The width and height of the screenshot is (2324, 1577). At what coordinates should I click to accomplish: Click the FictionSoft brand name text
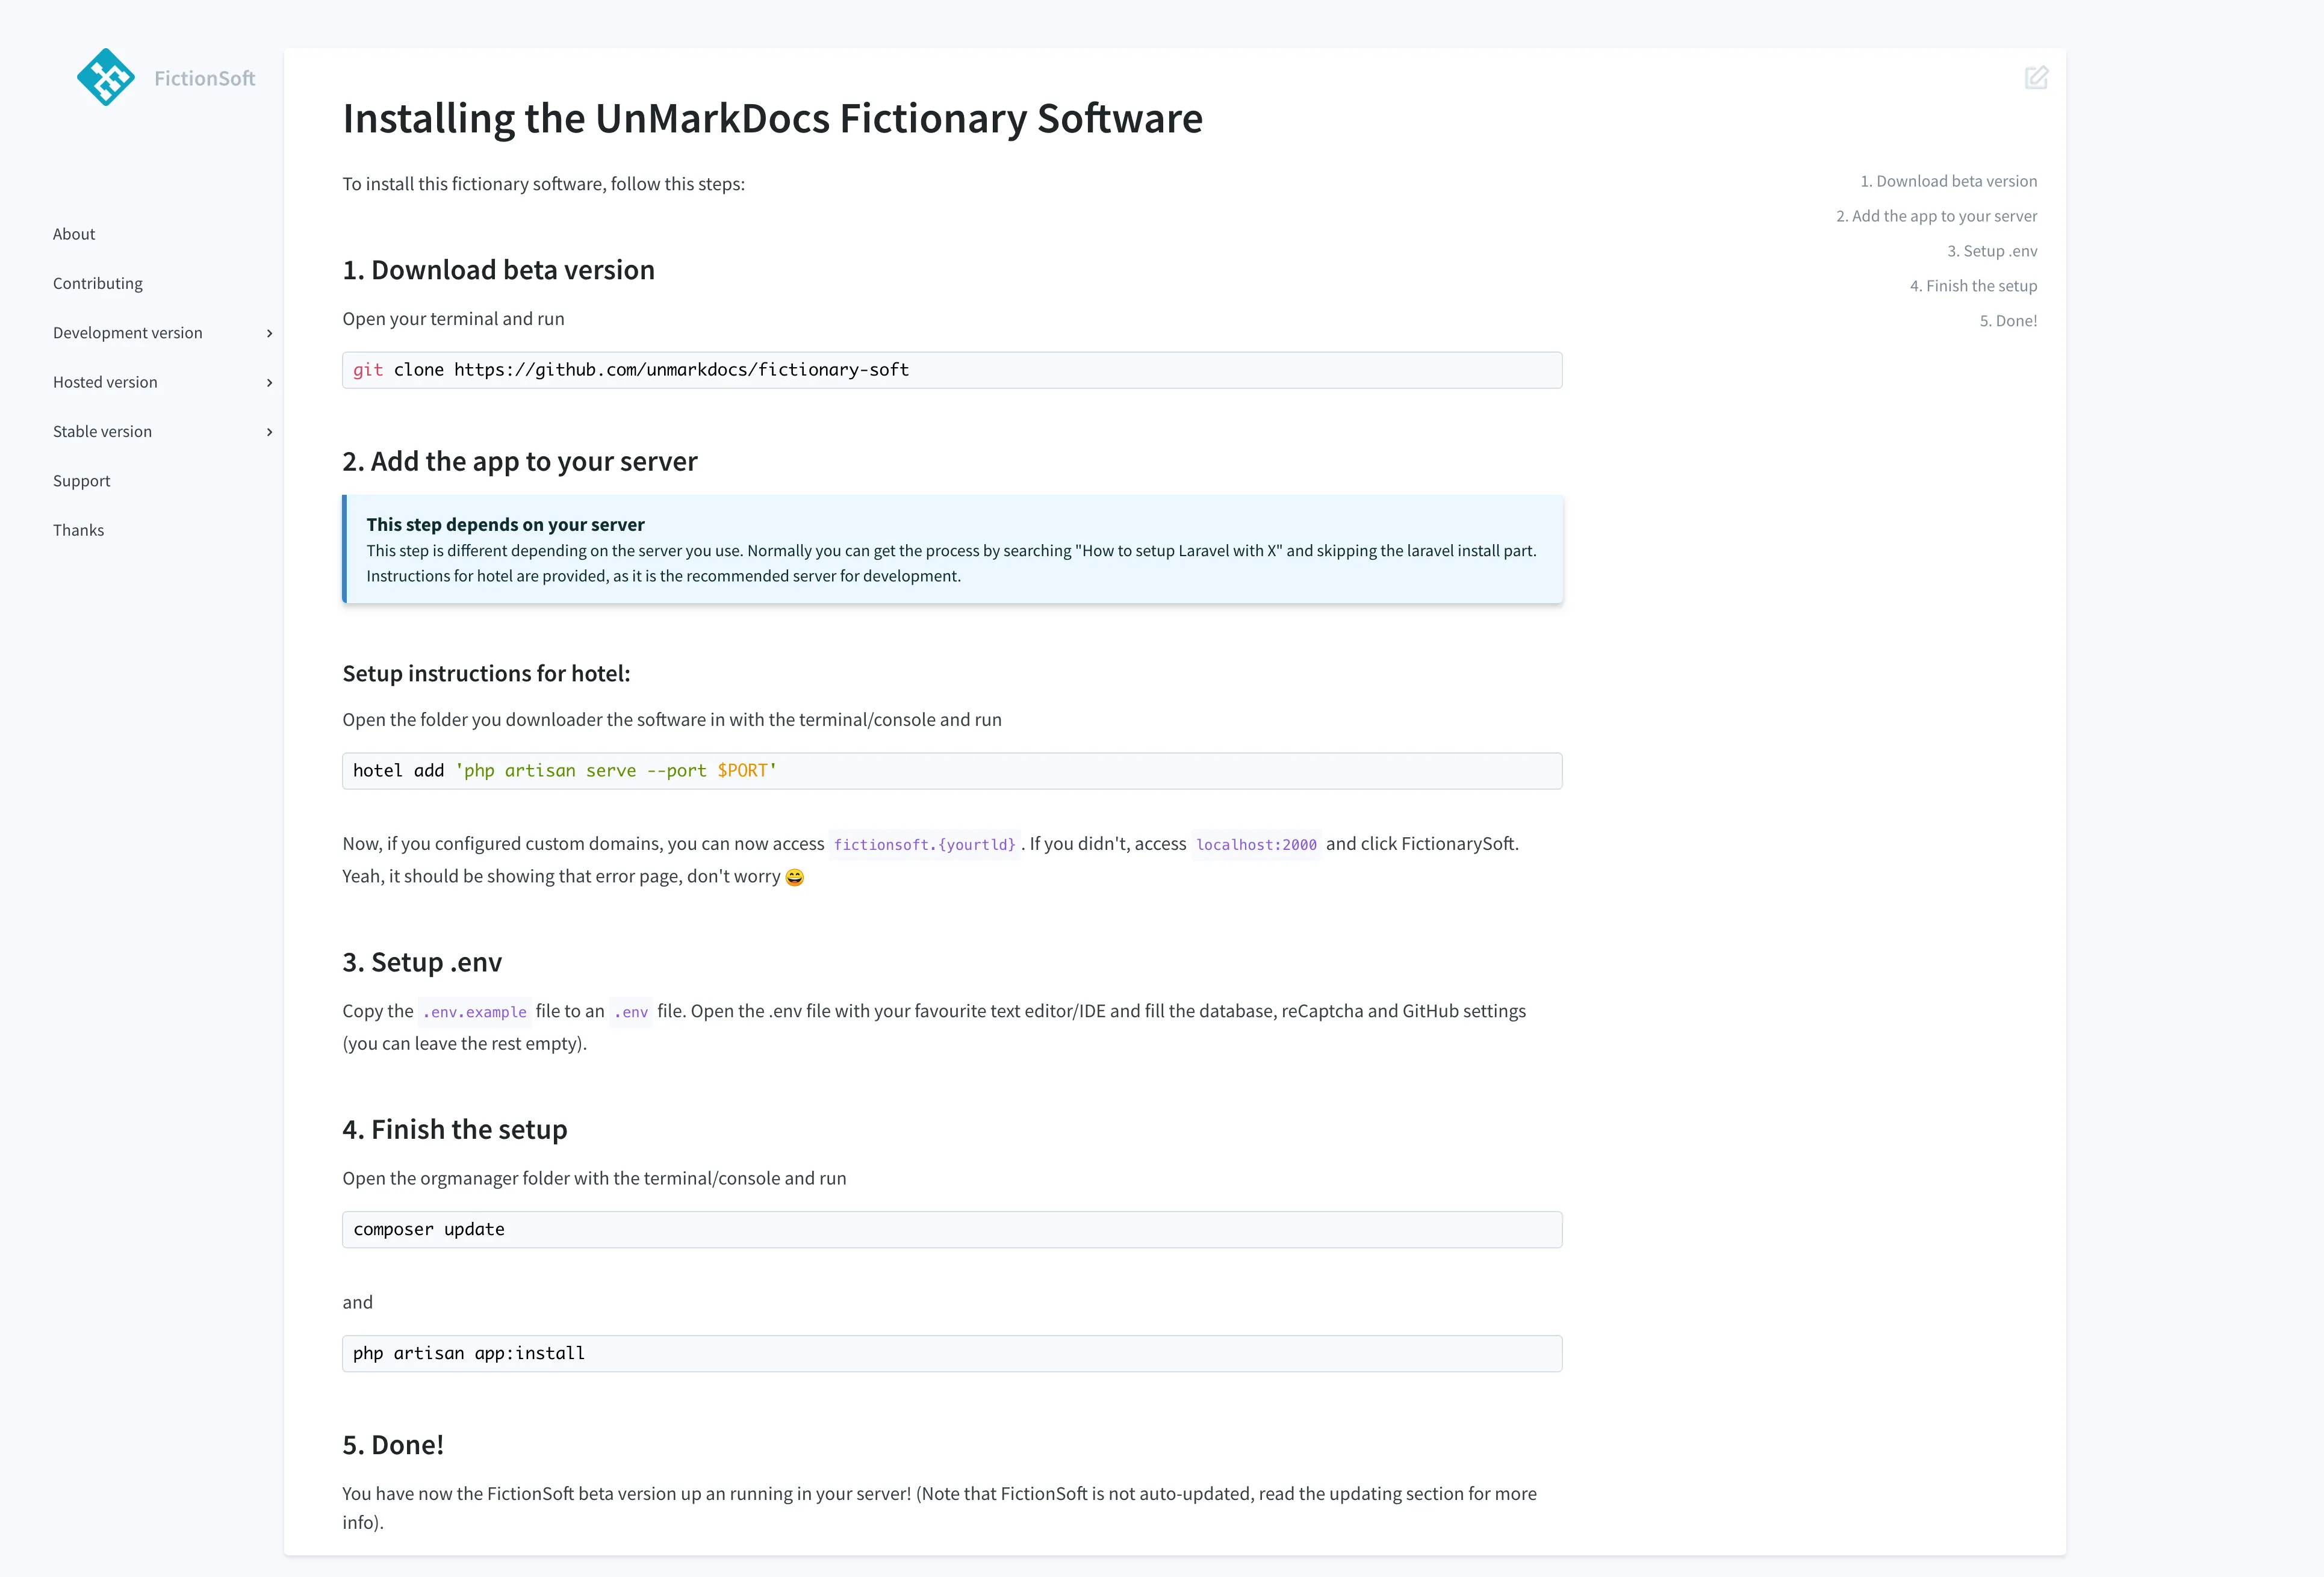pos(205,78)
